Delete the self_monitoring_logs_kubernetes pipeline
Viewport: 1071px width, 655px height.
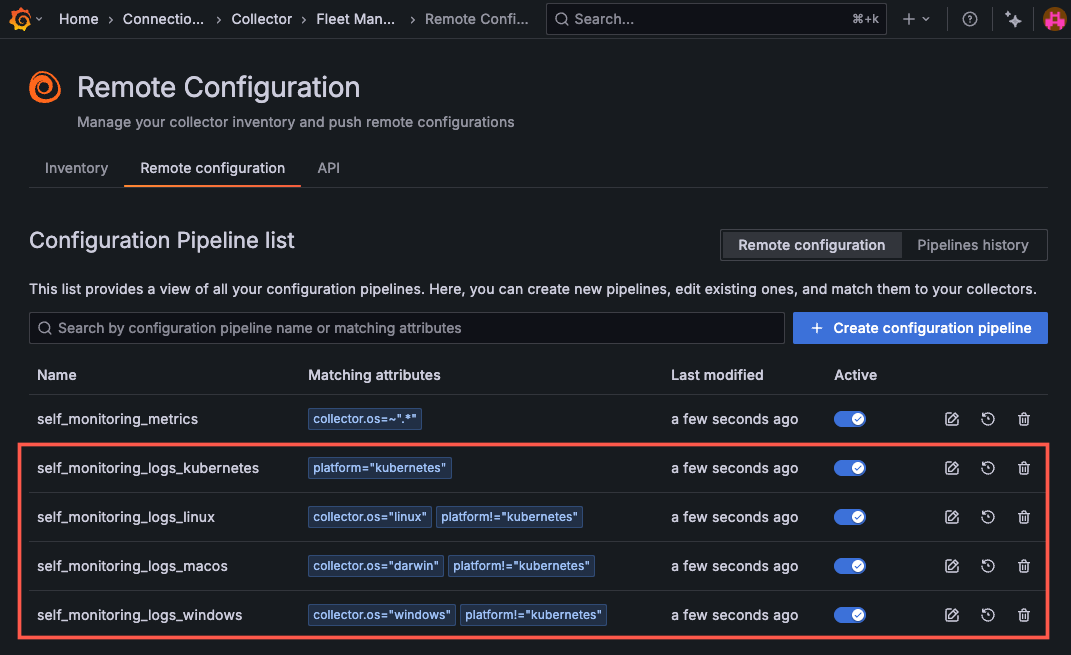(1024, 468)
